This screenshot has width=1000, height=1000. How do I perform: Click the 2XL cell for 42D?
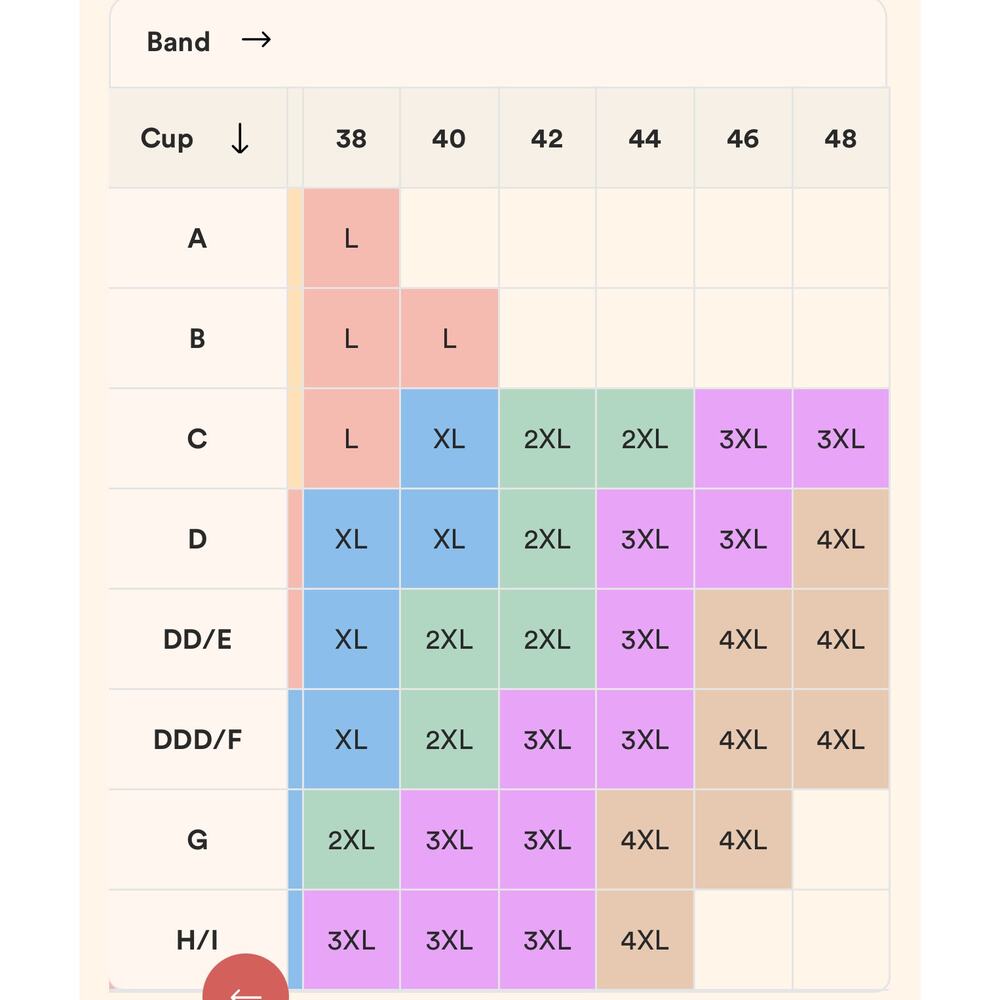(x=547, y=539)
